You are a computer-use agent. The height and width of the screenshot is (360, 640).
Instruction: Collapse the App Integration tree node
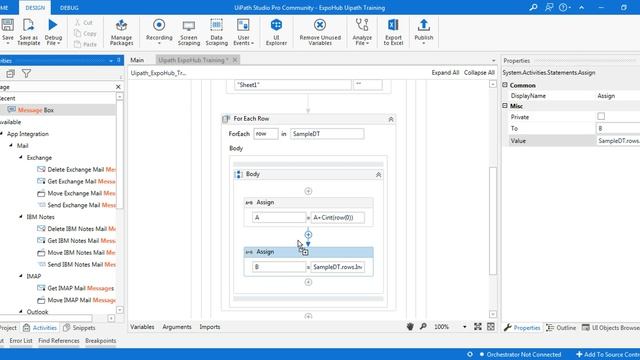2,134
